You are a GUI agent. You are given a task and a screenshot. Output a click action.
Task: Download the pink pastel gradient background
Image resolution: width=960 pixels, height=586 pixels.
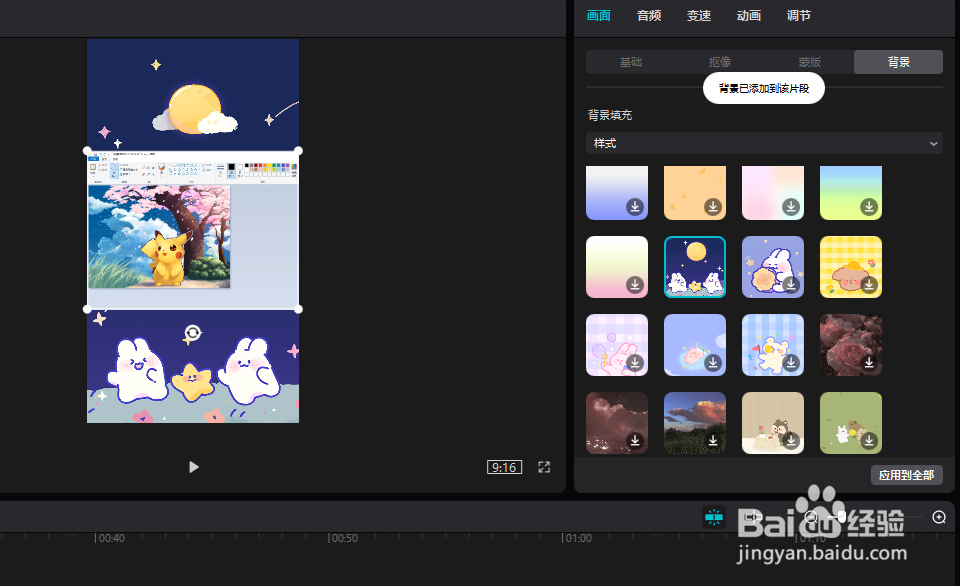coord(791,207)
